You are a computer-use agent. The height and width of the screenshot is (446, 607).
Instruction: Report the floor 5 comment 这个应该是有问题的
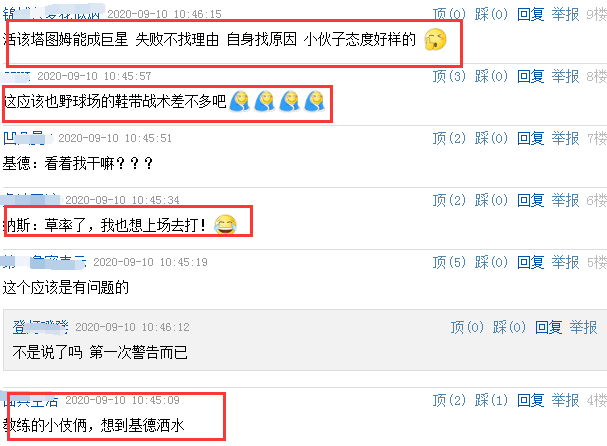point(565,262)
